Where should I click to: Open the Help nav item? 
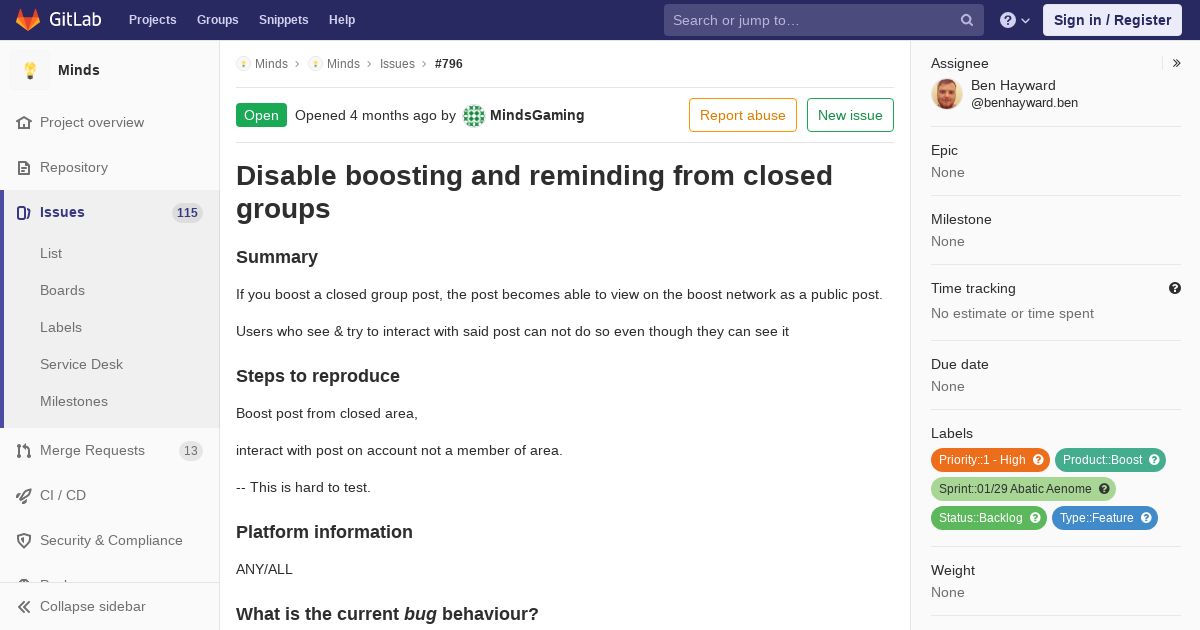tap(342, 20)
